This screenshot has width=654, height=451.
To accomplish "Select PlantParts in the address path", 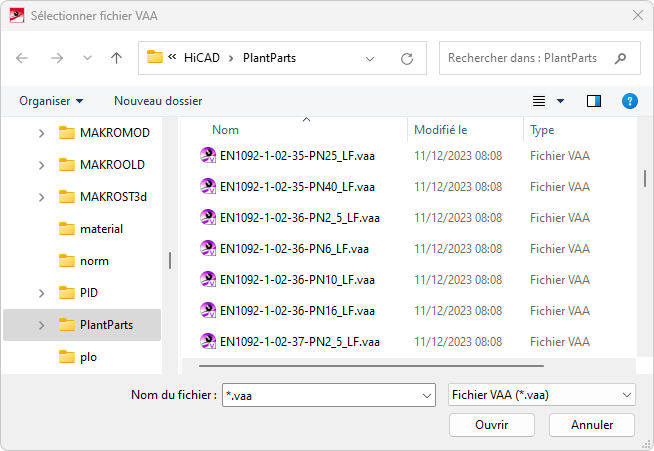I will (x=269, y=58).
